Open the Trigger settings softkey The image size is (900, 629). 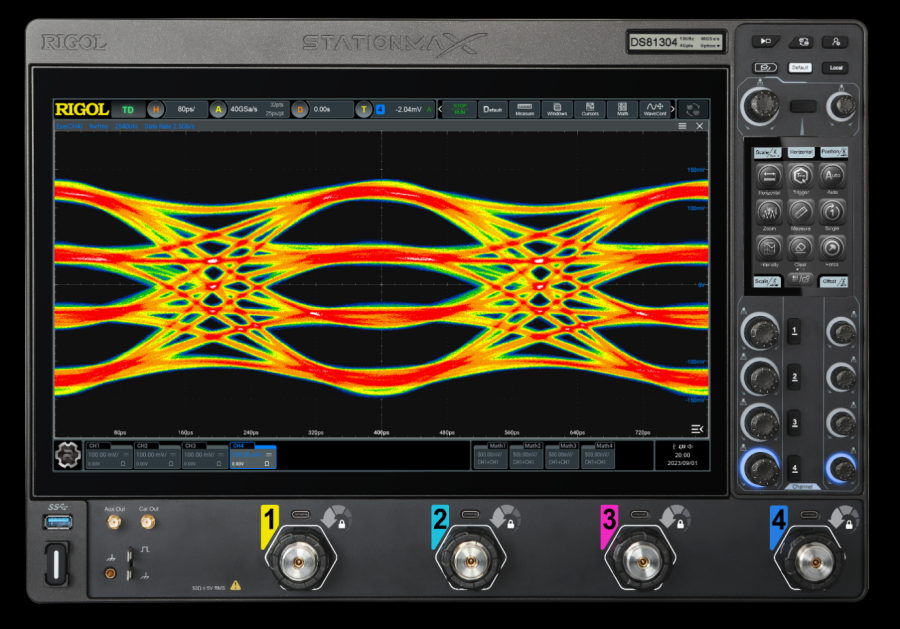point(800,176)
